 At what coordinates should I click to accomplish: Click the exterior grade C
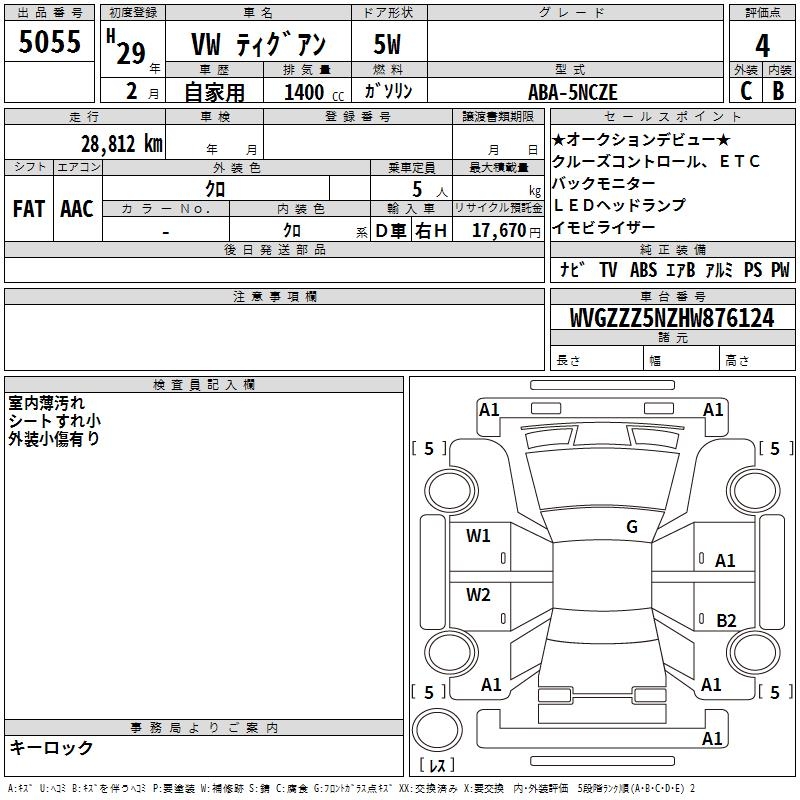tap(745, 90)
